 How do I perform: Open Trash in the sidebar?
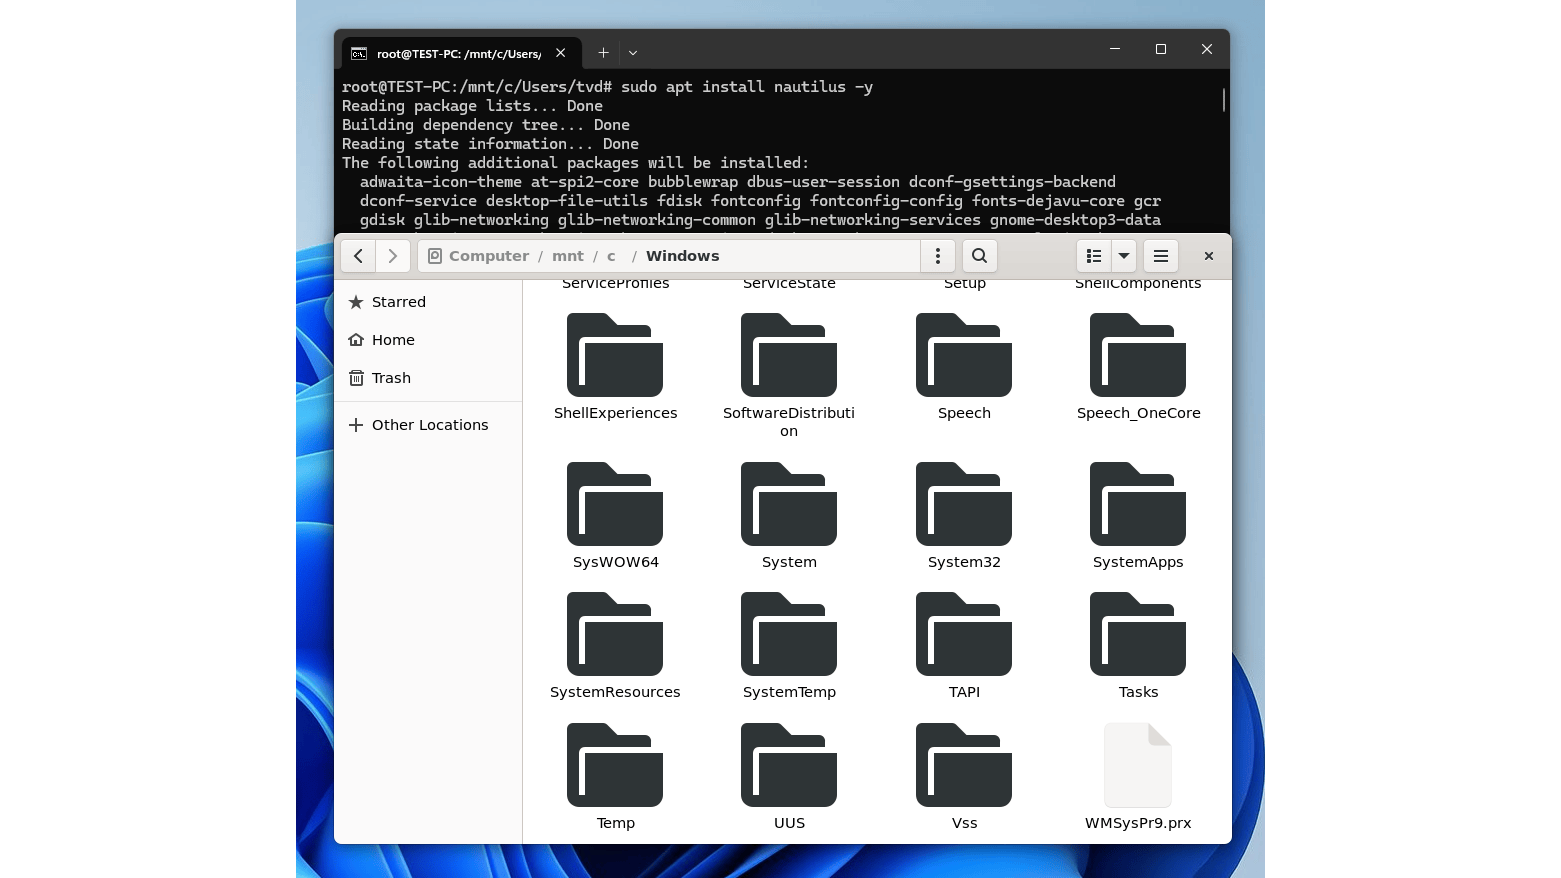point(391,378)
